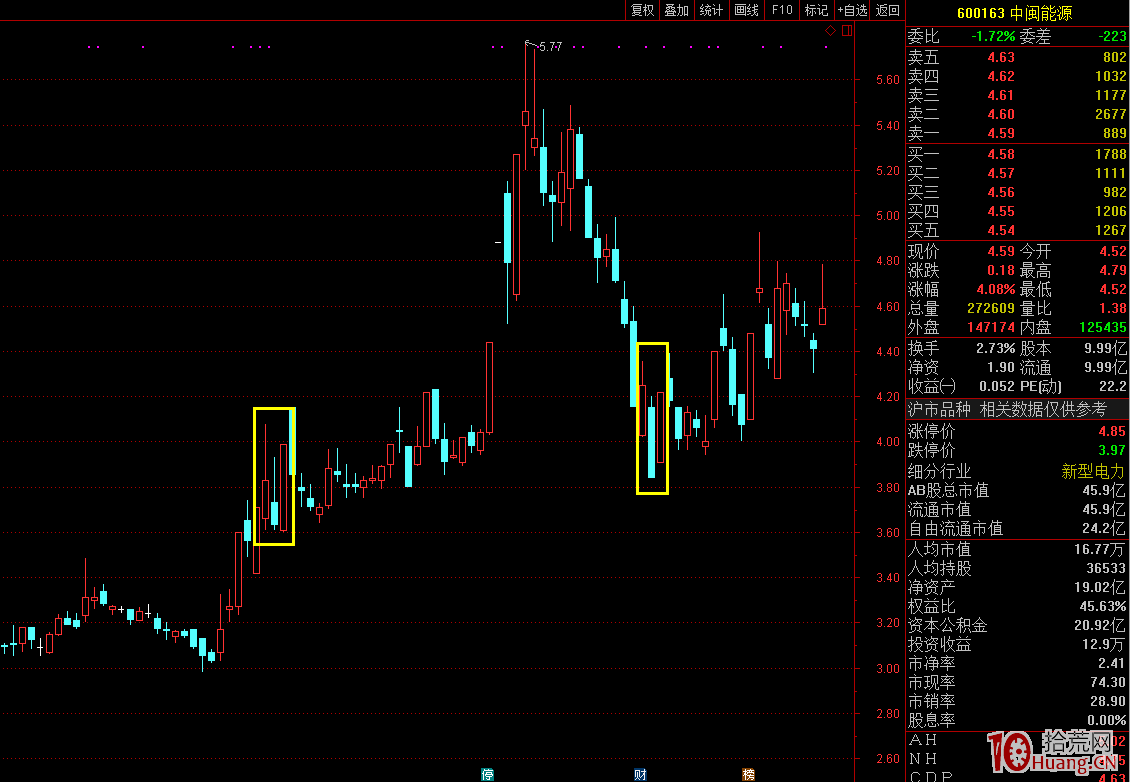Click the 买一 4.58 bid row
This screenshot has height=782, width=1130.
coord(1017,154)
